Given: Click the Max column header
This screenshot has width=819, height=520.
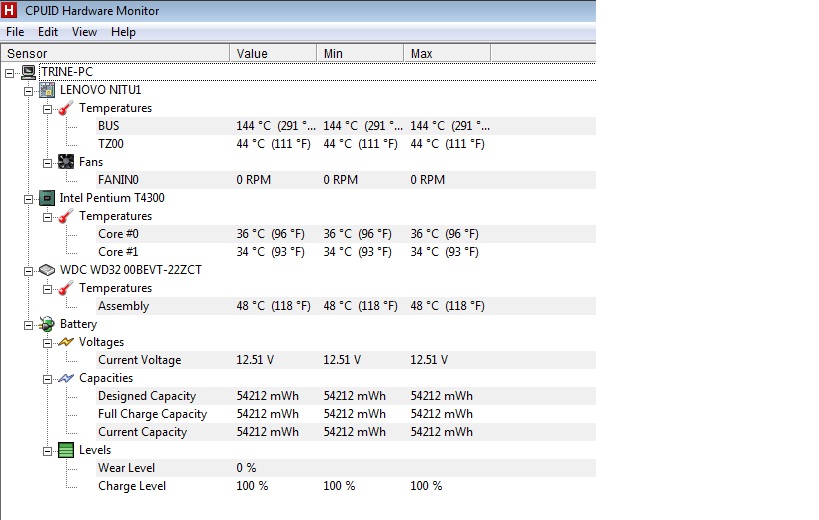Looking at the screenshot, I should pyautogui.click(x=447, y=54).
